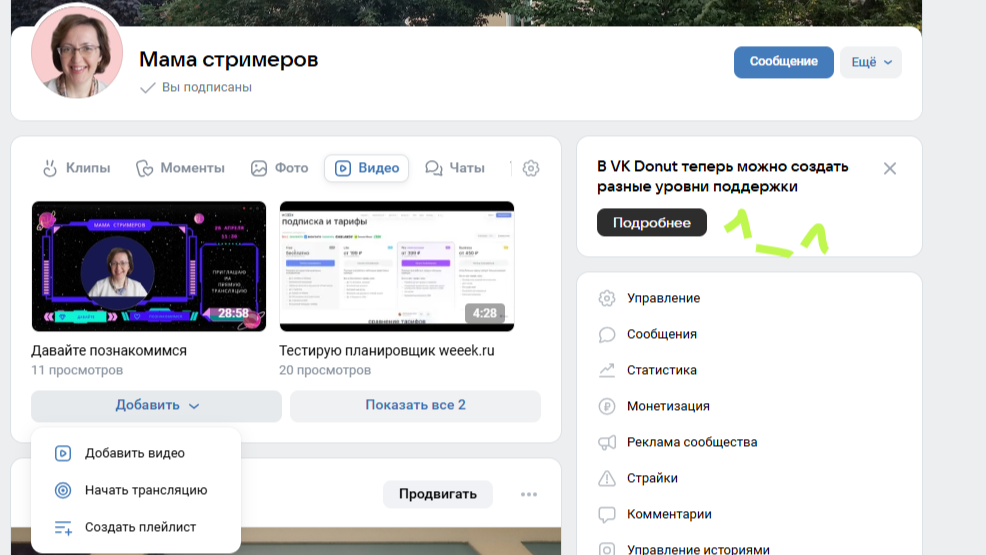Click the Реклама сообщества megaphone icon
Screen dimensions: 986x555
(607, 442)
